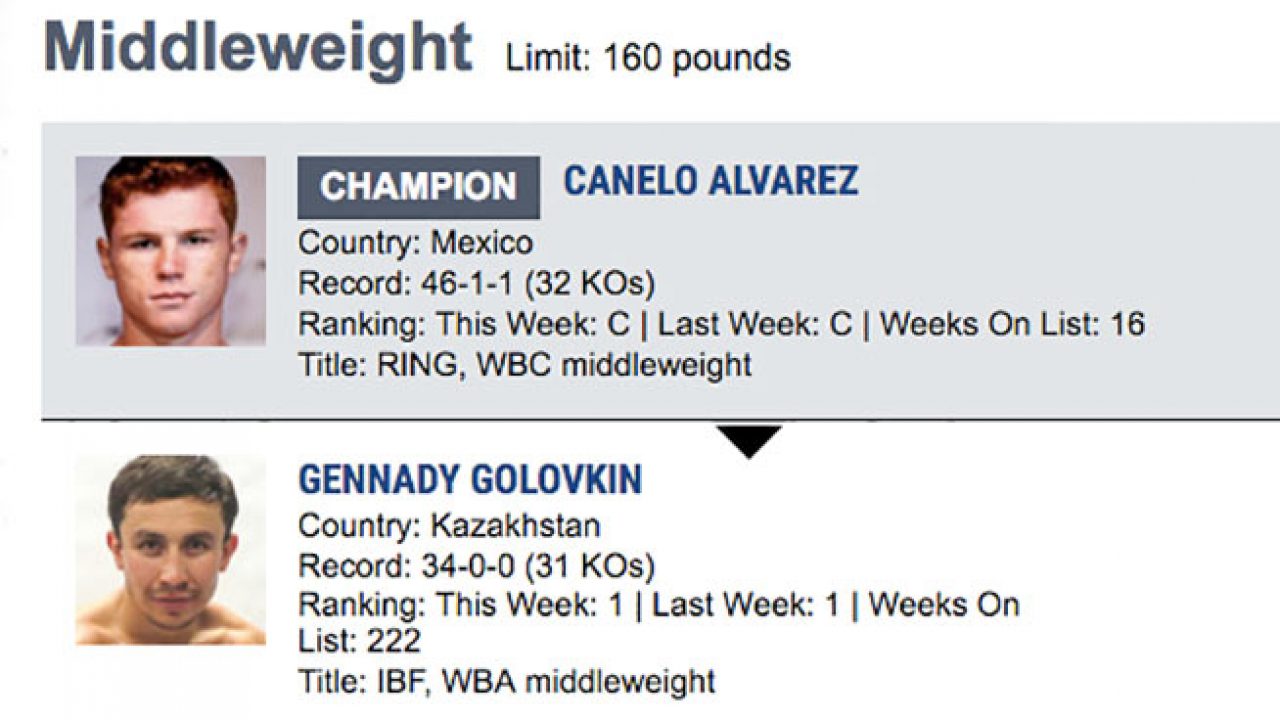
Task: Select the 'Country: Mexico' line
Action: pyautogui.click(x=415, y=243)
